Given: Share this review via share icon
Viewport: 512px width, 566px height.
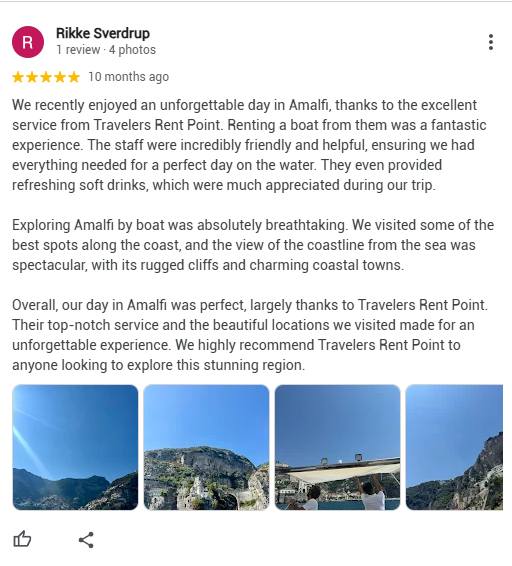Looking at the screenshot, I should click(86, 540).
